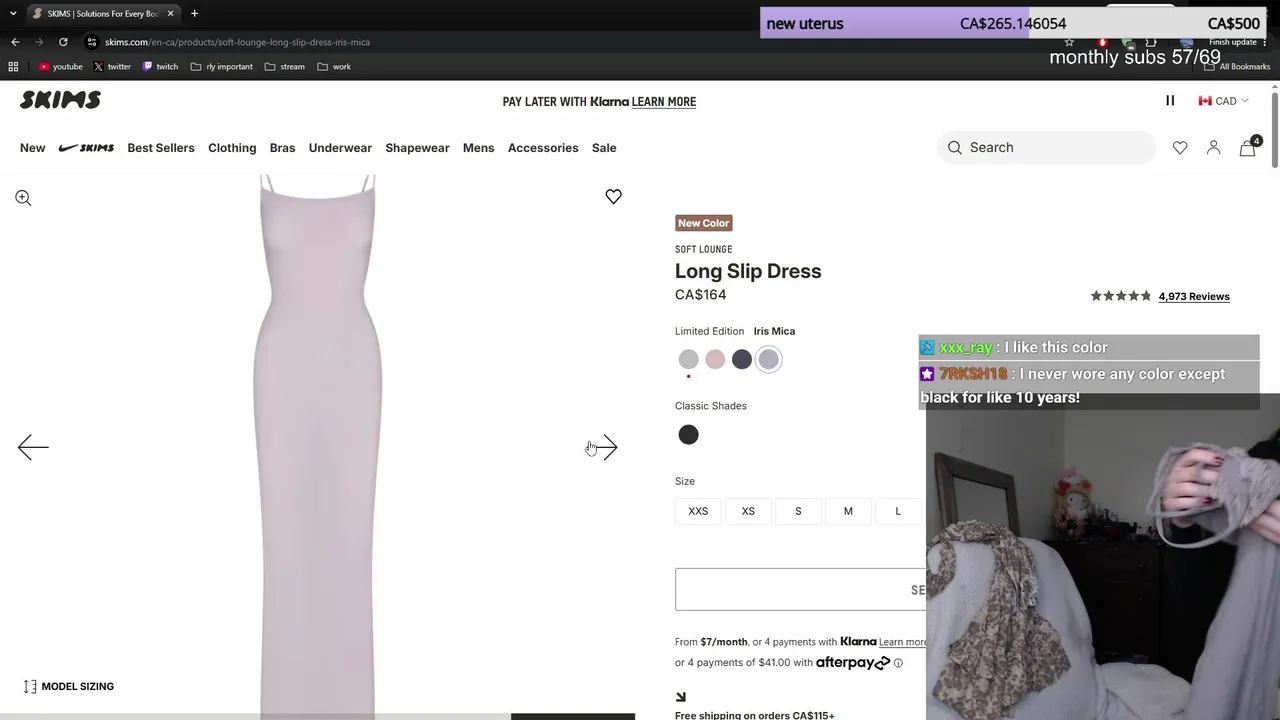
Task: Click the browser address bar URL
Action: pyautogui.click(x=237, y=42)
